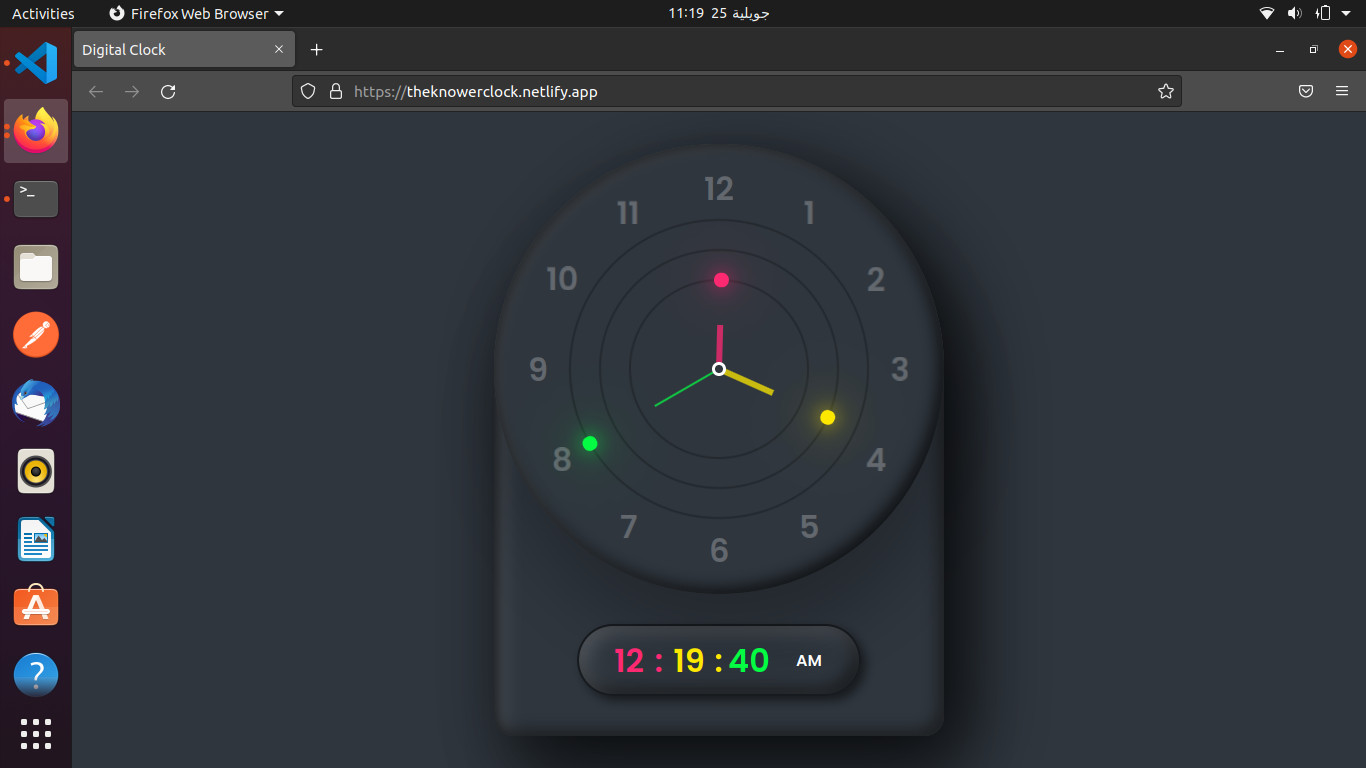This screenshot has width=1366, height=768.
Task: Open the Activities overview
Action: point(43,14)
